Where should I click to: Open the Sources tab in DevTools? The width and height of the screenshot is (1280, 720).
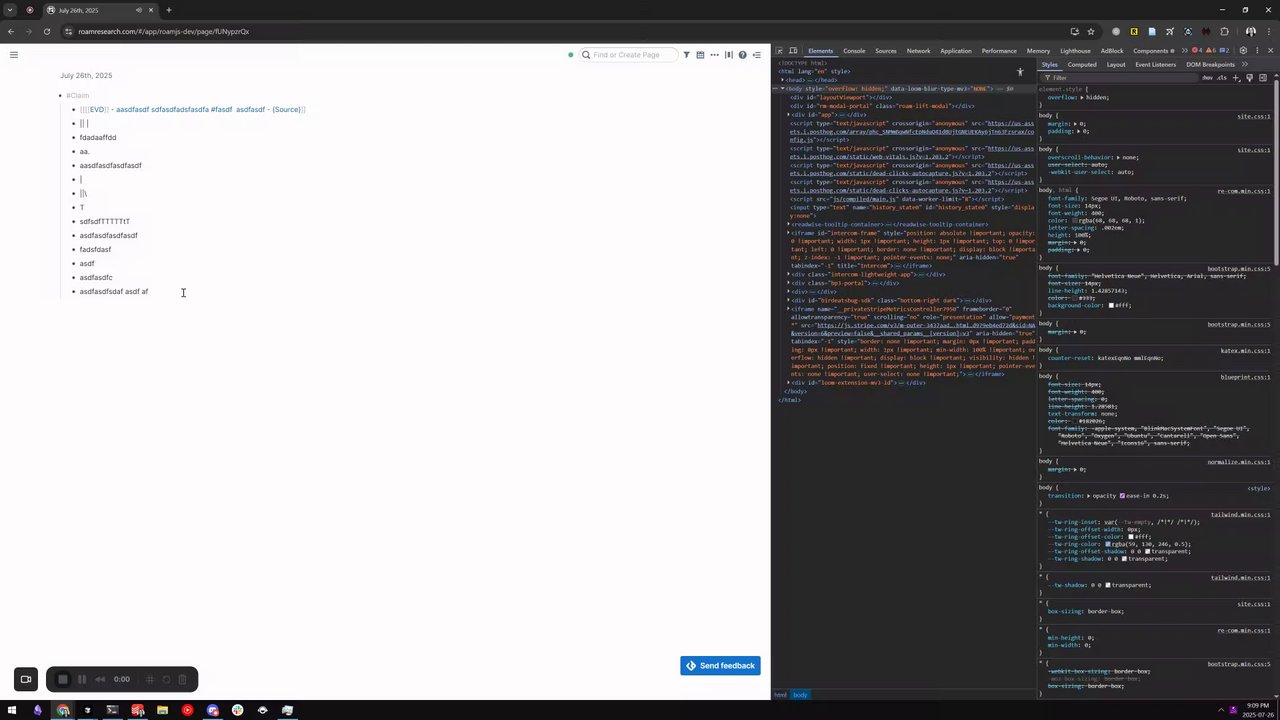pyautogui.click(x=886, y=51)
